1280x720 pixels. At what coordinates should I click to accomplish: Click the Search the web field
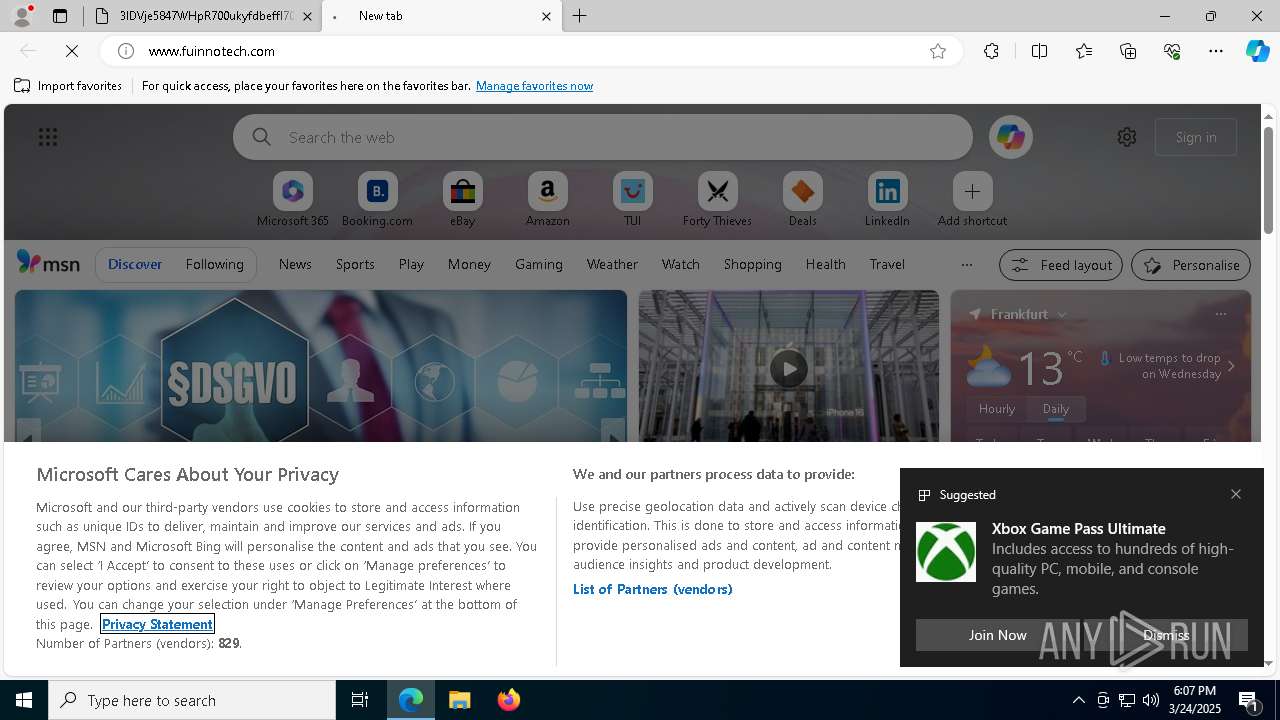click(x=603, y=137)
